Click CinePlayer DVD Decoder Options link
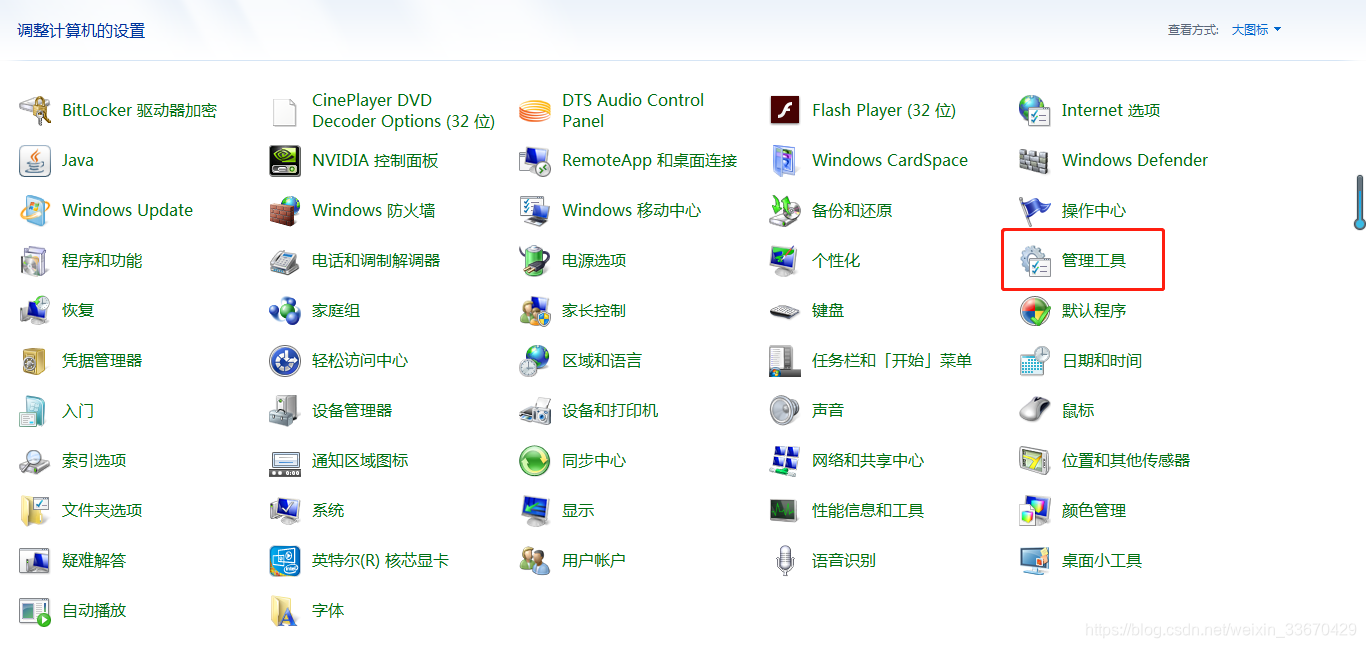1366x648 pixels. pos(404,110)
